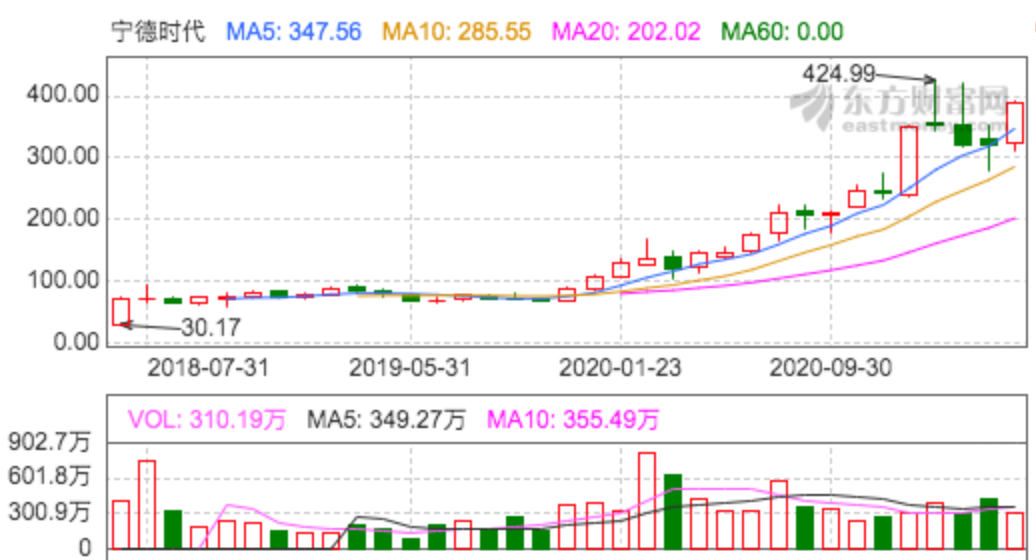Click the 30.17 low price annotation
This screenshot has width=1036, height=560.
(211, 328)
